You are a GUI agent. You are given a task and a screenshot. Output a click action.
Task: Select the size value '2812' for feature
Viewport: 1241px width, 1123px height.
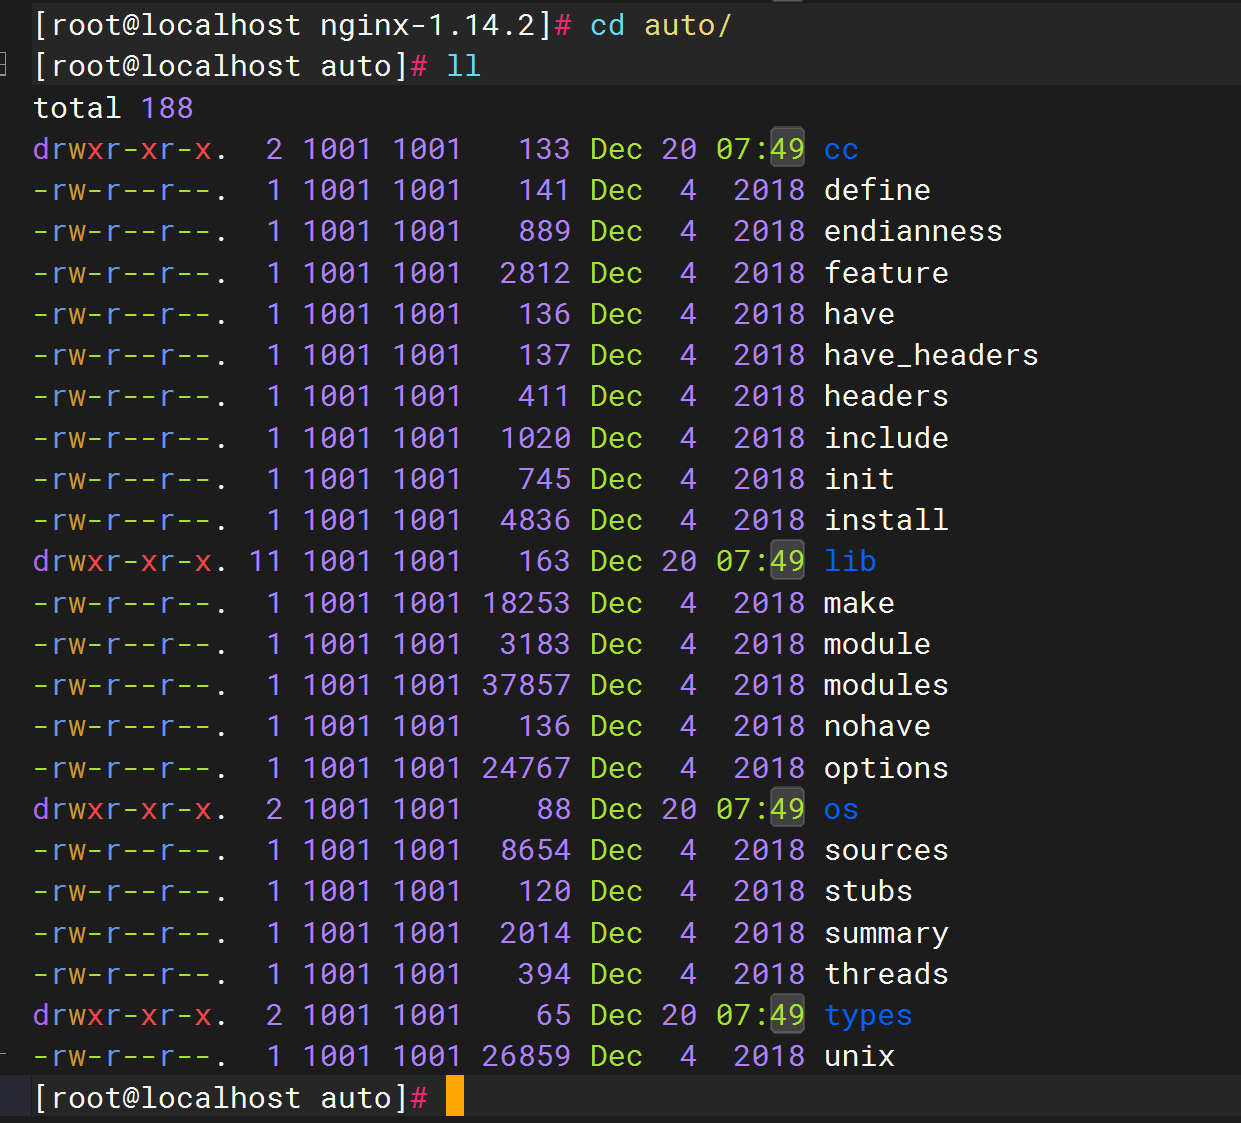tap(535, 273)
